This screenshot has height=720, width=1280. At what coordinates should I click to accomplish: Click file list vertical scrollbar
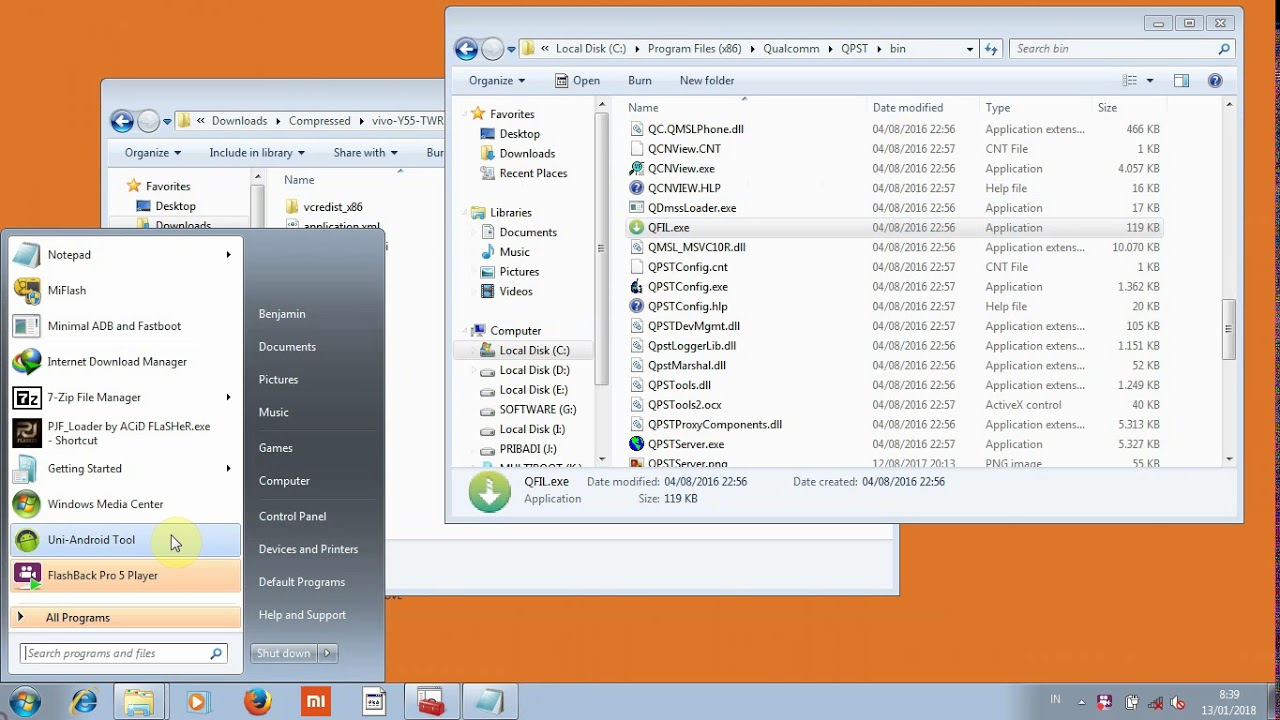(1229, 330)
